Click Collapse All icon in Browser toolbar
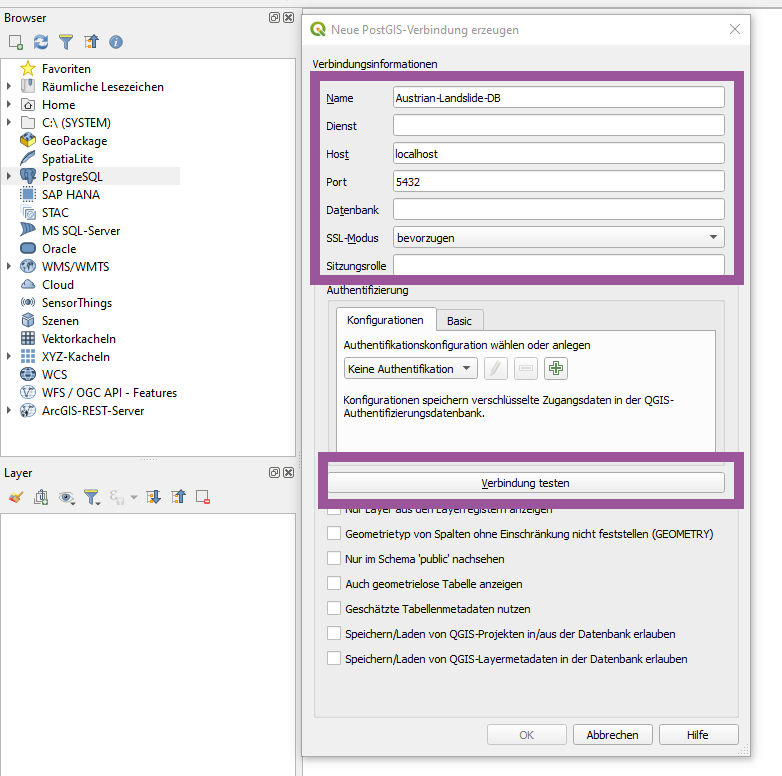The width and height of the screenshot is (782, 776). pos(91,42)
